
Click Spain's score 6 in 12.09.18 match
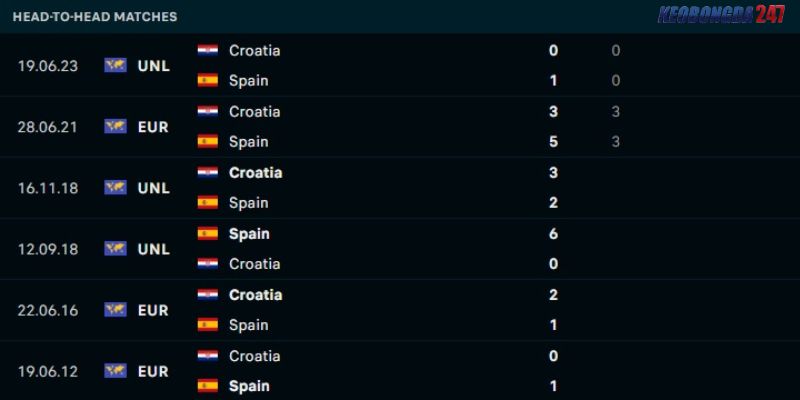554,234
